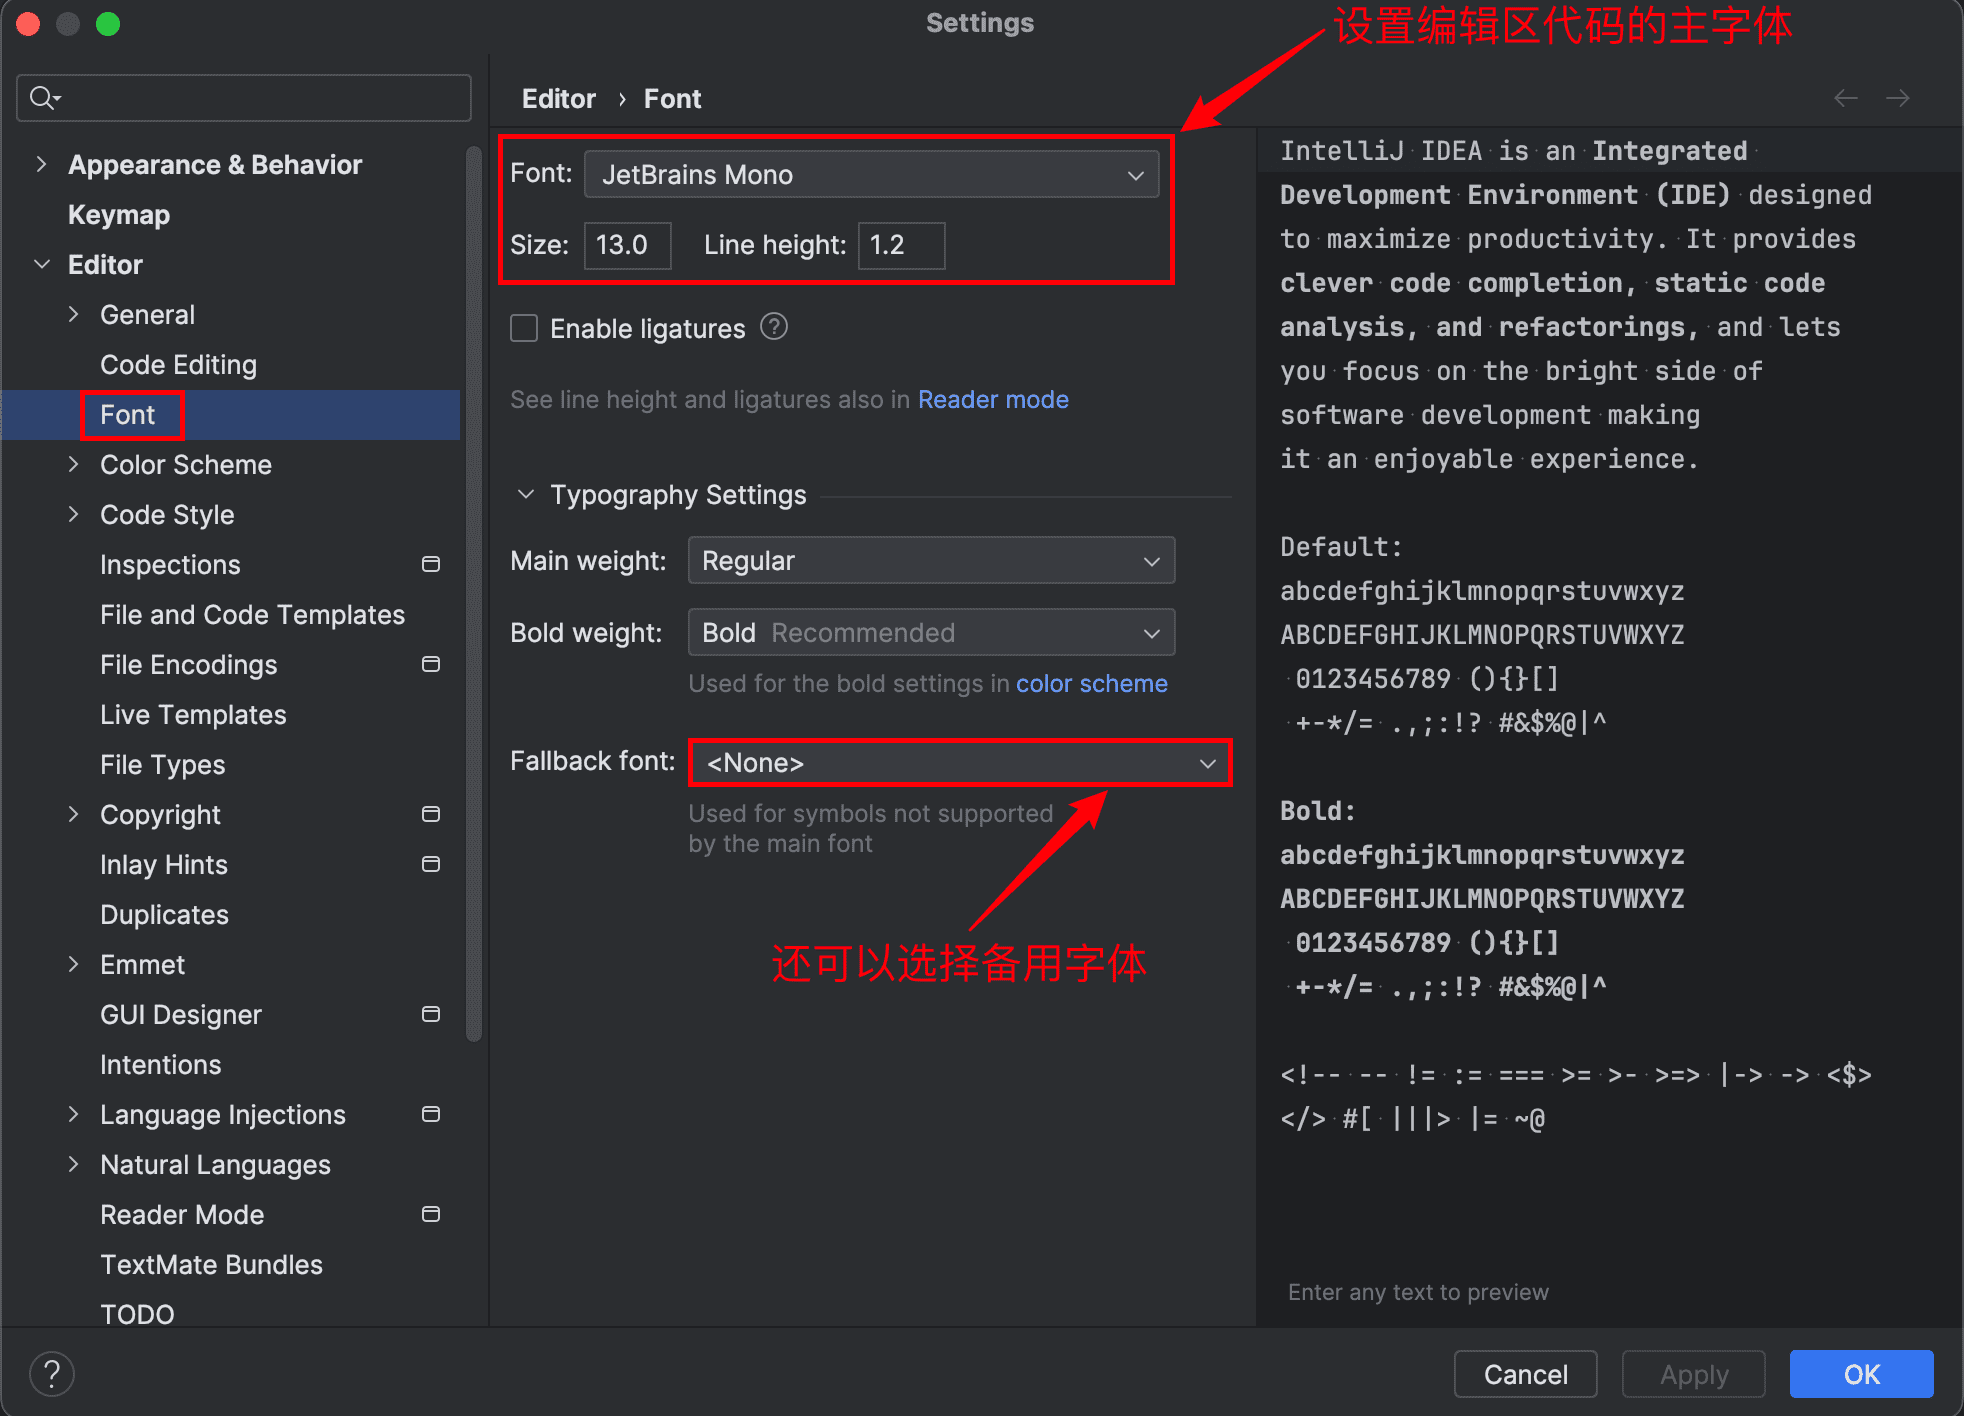Collapse the Editor tree node
Image resolution: width=1964 pixels, height=1416 pixels.
[x=41, y=264]
